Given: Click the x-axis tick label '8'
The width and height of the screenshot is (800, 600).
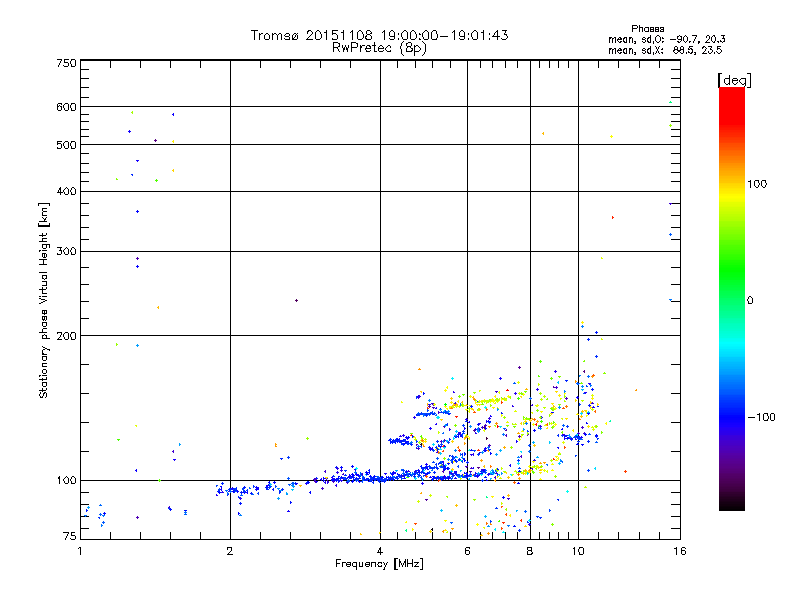Looking at the screenshot, I should 530,551.
